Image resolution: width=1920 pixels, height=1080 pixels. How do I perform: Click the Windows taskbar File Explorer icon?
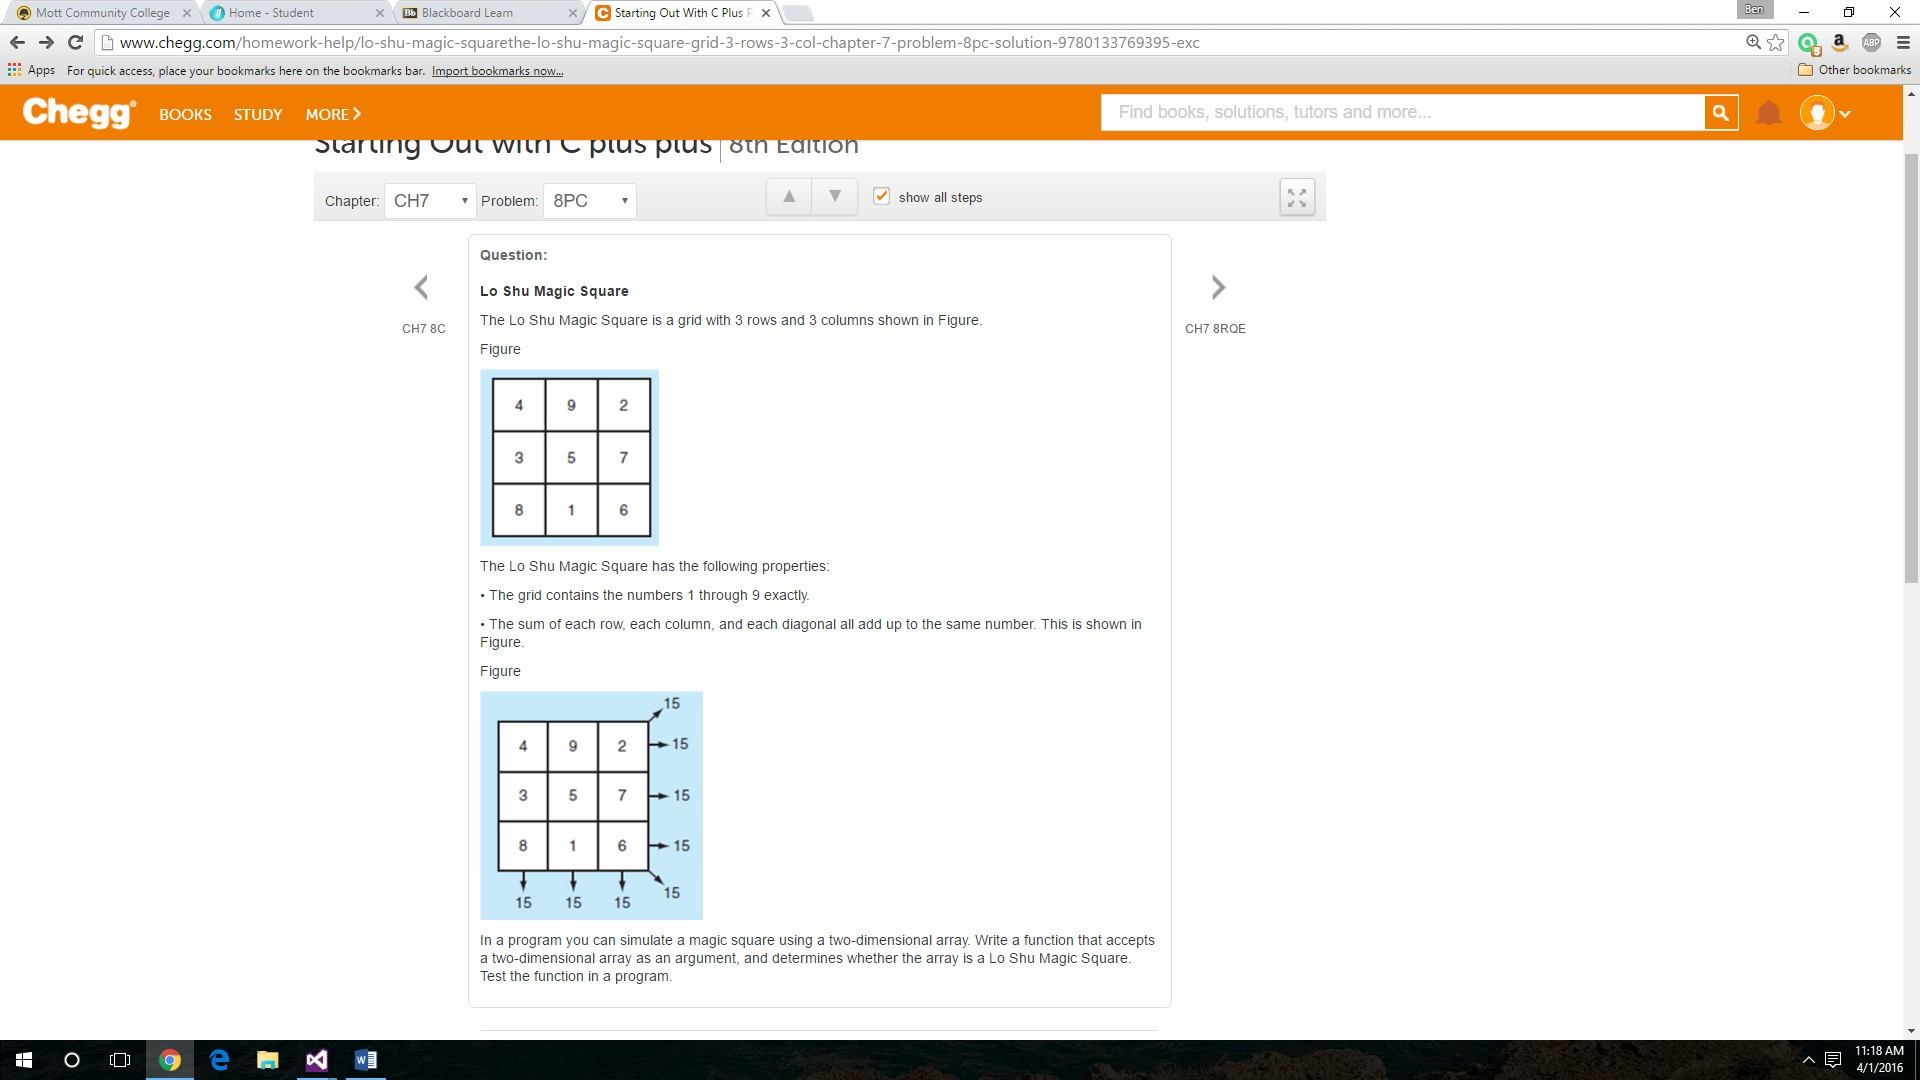click(x=268, y=1060)
